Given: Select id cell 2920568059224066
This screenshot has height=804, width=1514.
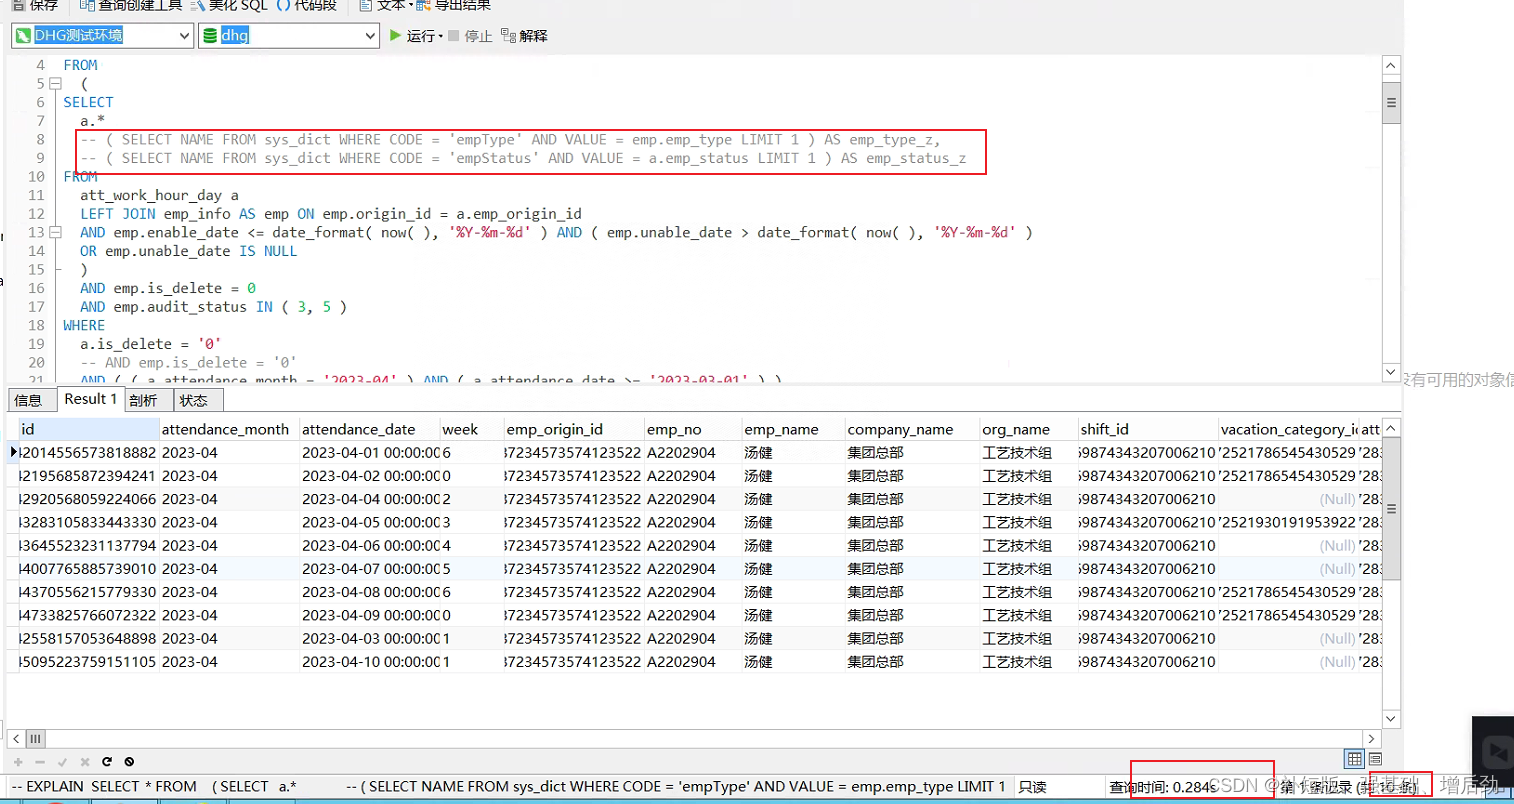Looking at the screenshot, I should 89,499.
